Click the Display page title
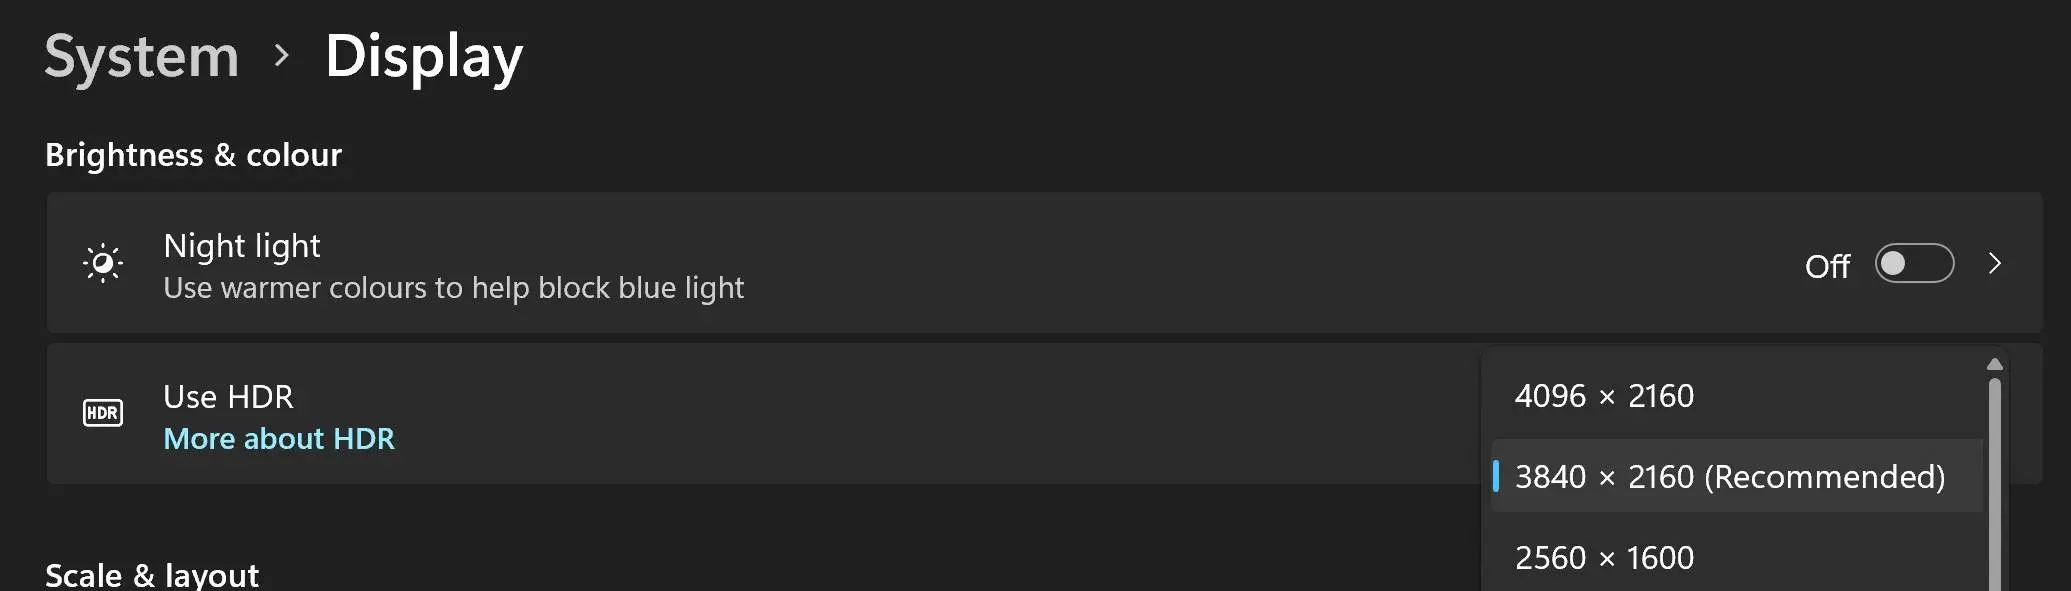Image resolution: width=2071 pixels, height=591 pixels. [424, 57]
